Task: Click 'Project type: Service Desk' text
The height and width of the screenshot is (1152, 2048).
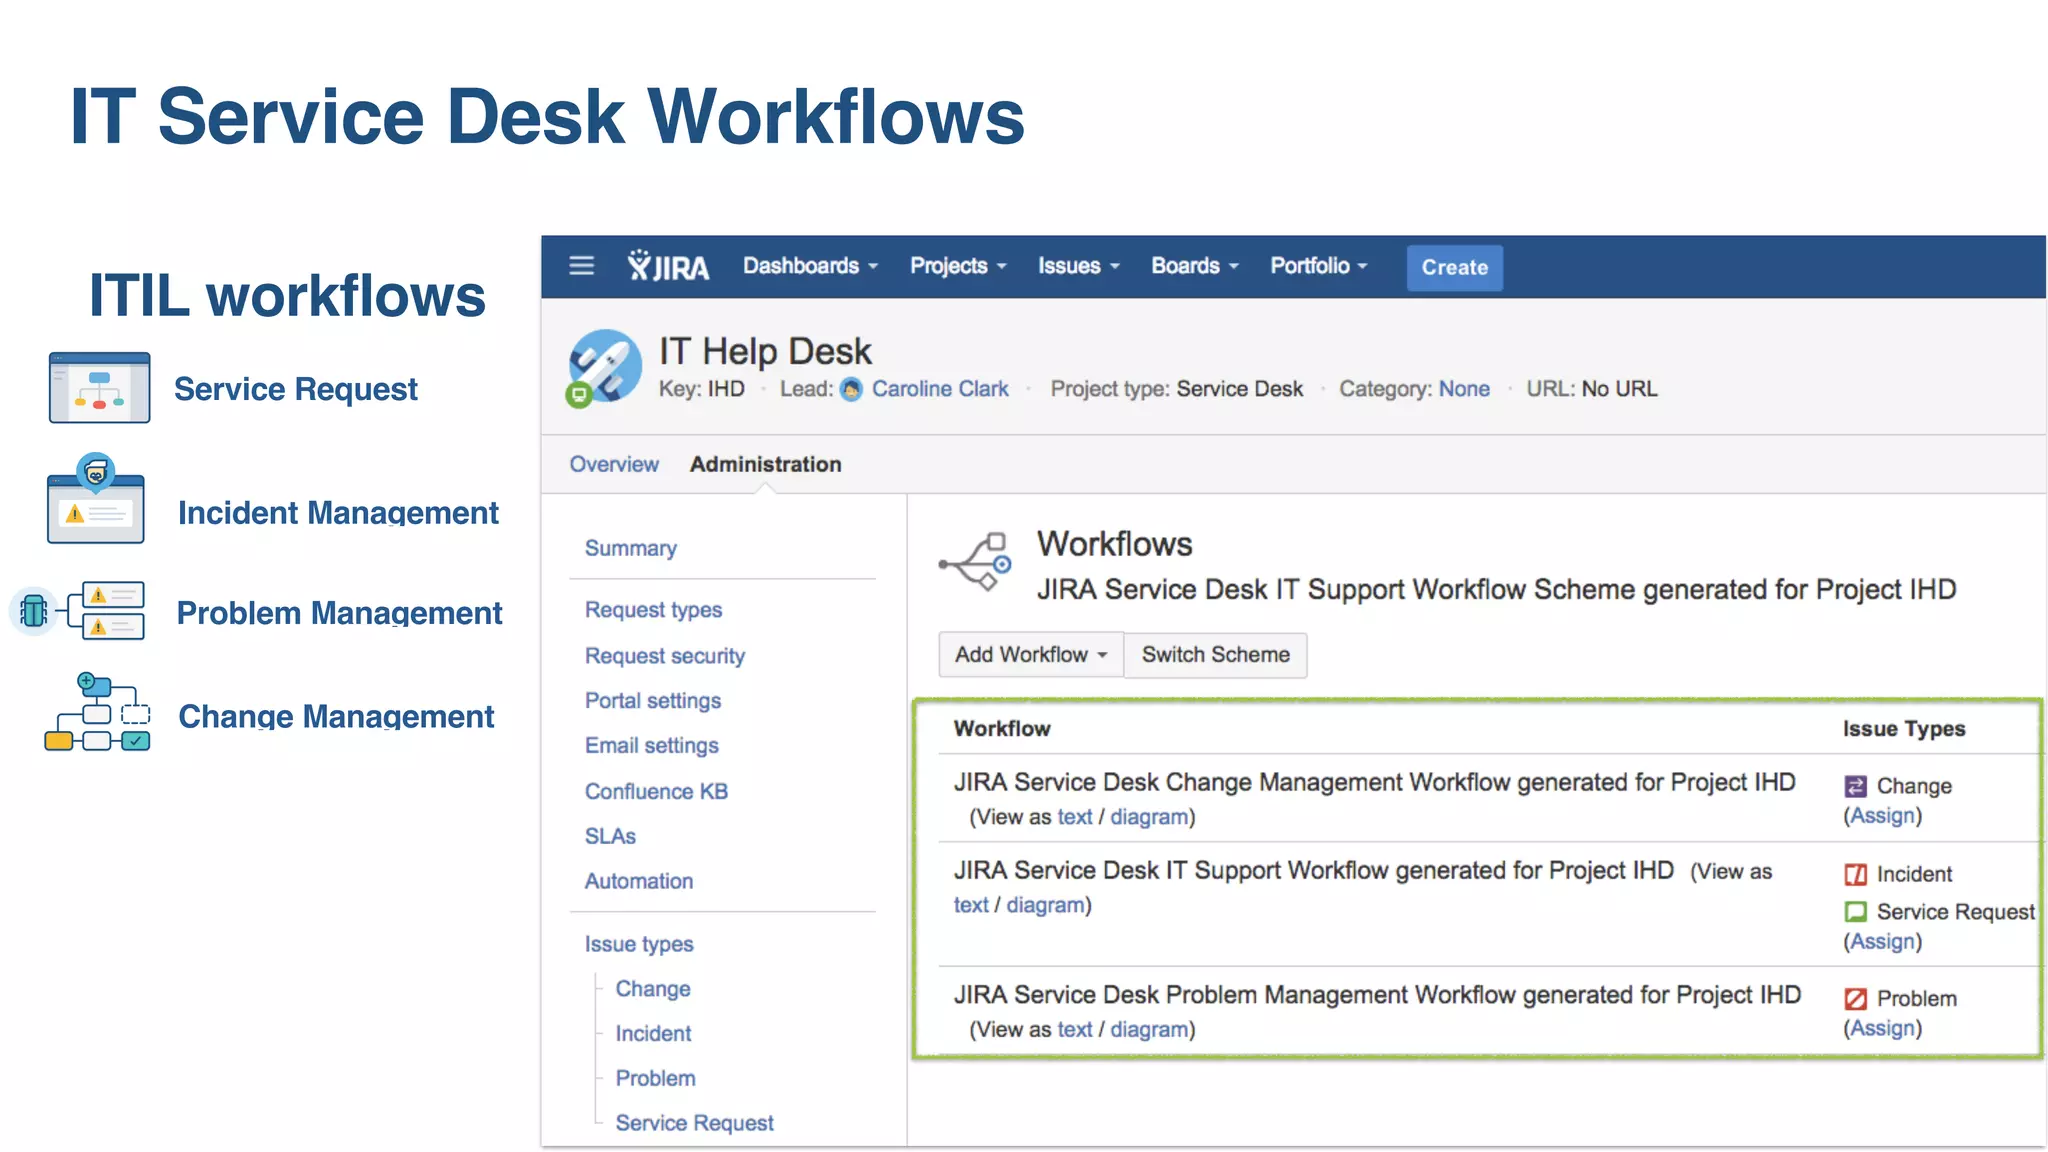Action: point(1176,389)
